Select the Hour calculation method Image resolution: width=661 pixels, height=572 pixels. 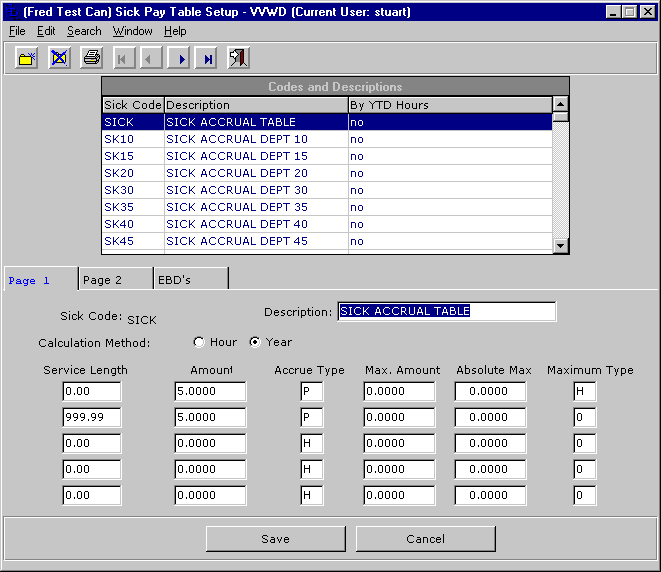click(198, 342)
